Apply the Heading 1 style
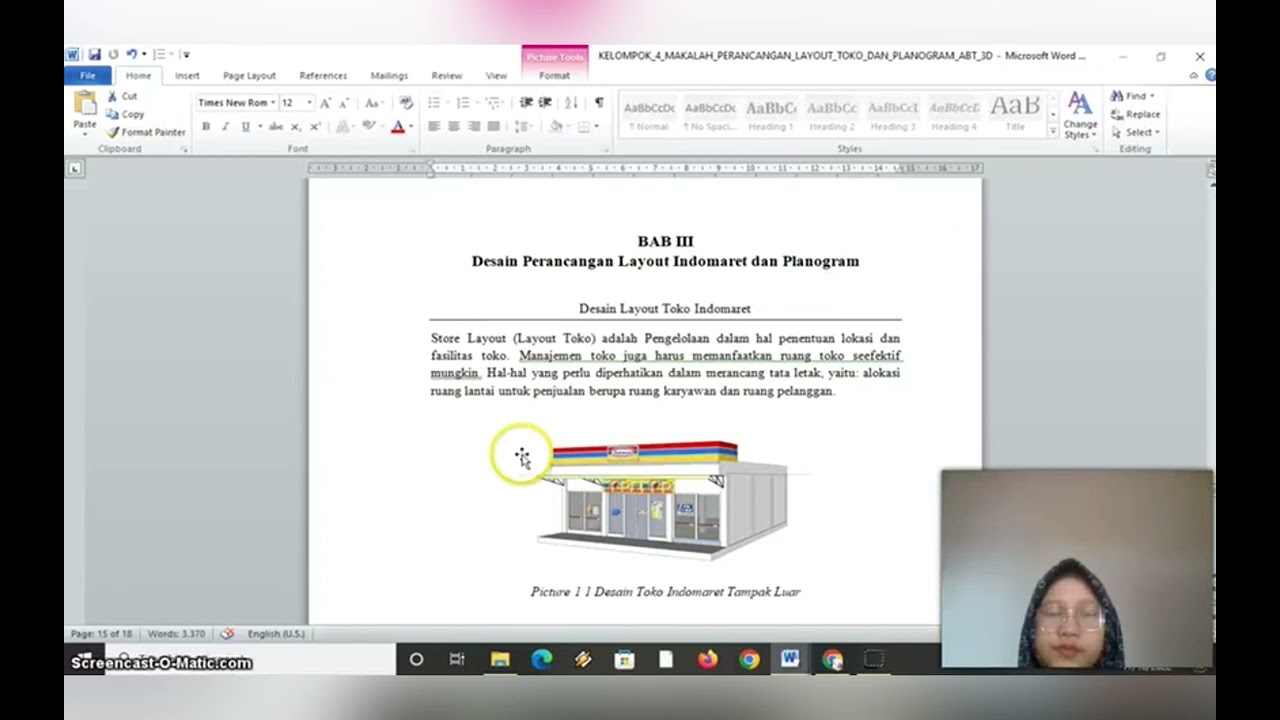 pos(771,116)
